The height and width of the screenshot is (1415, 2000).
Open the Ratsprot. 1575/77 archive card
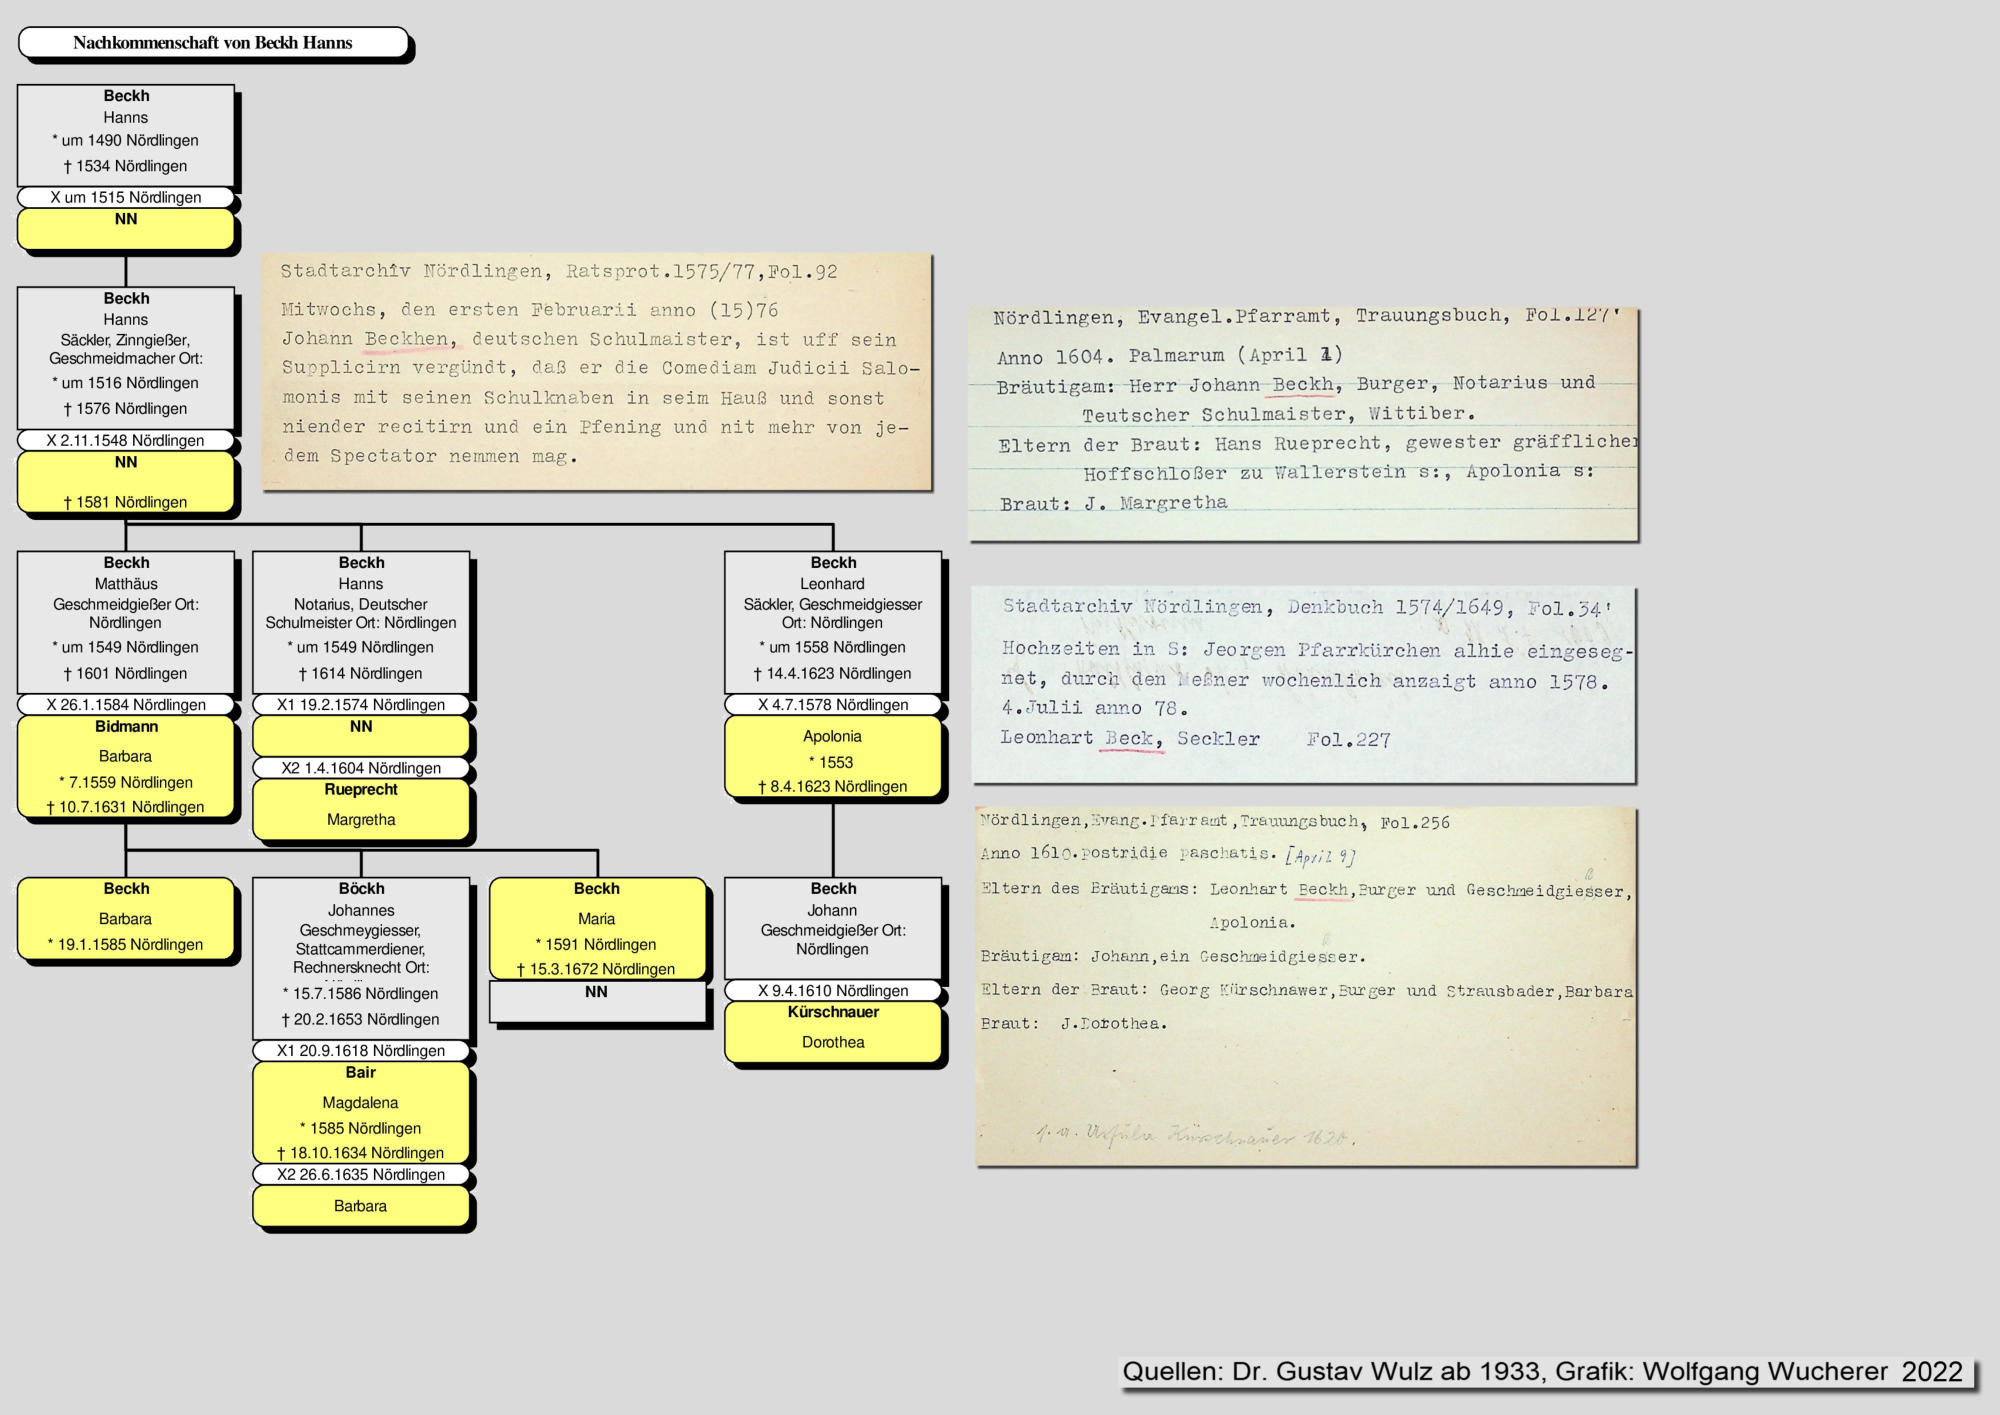point(597,371)
